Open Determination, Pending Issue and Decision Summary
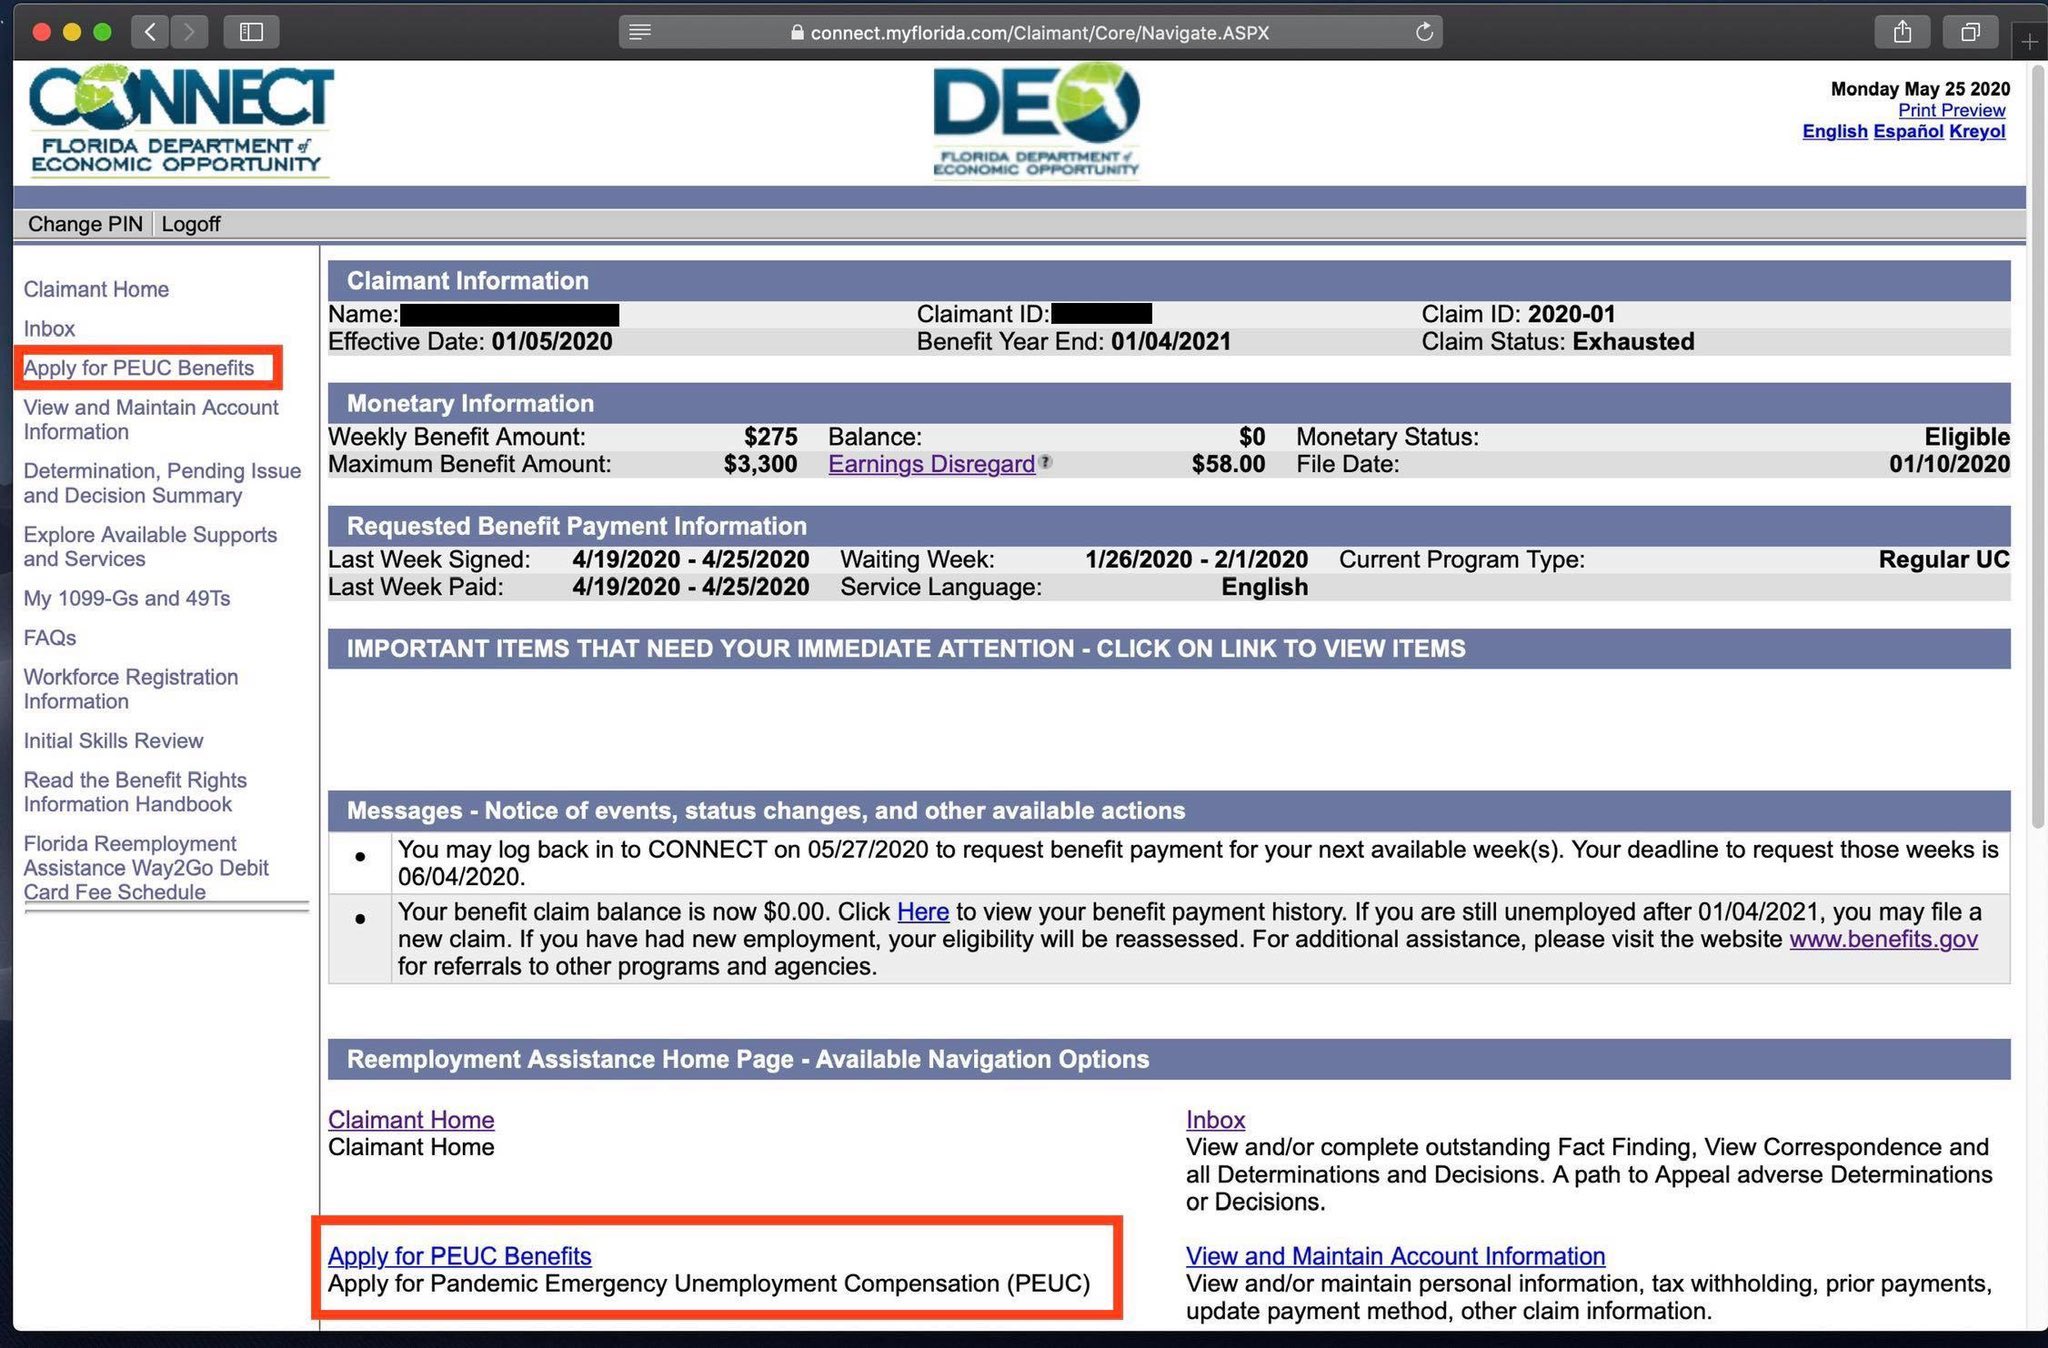 [x=162, y=483]
